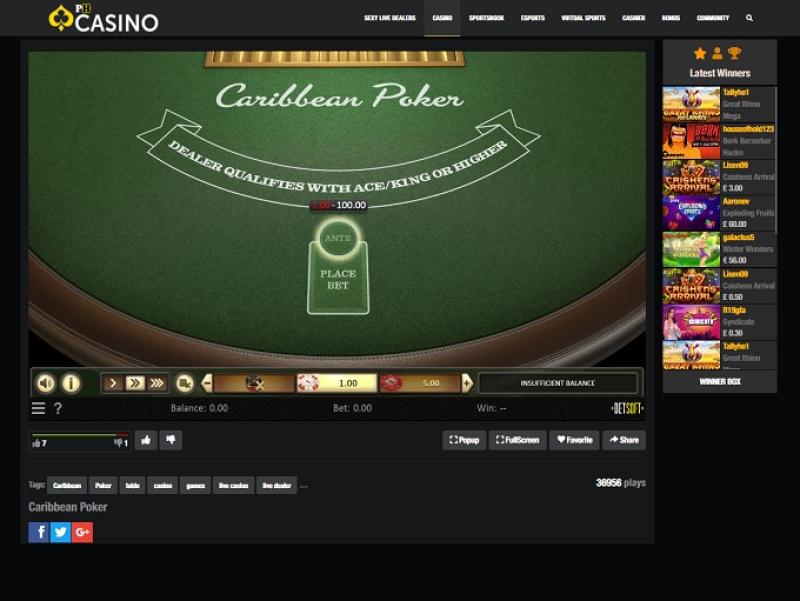
Task: Open the hamburger menu below the game
Action: 38,408
